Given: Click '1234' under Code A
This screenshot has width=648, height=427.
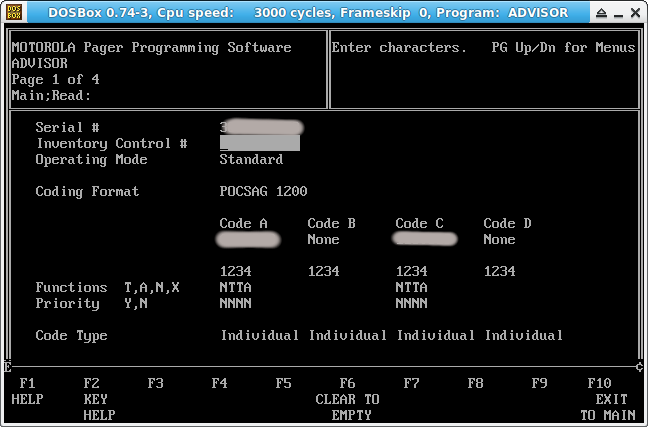Looking at the screenshot, I should tap(236, 272).
